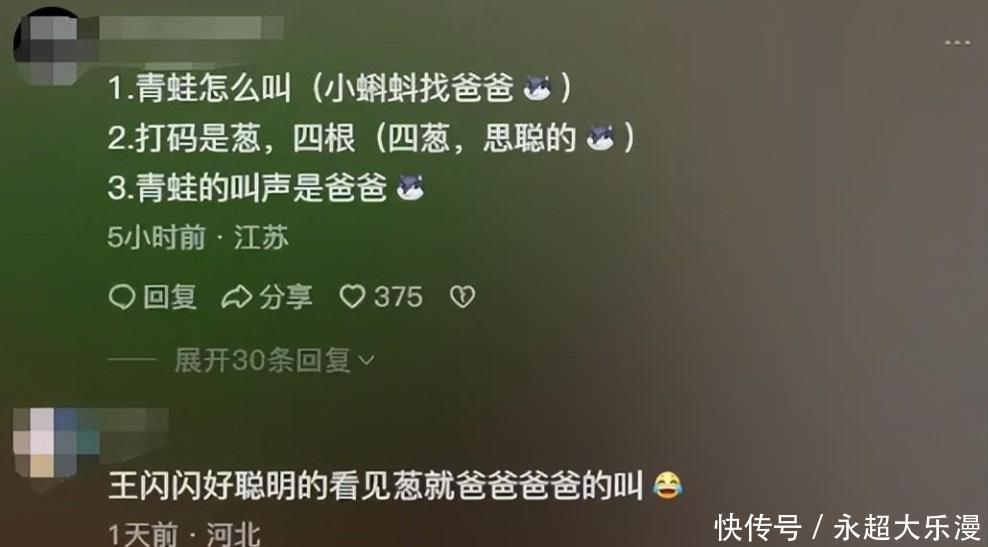Click the first commenter's blurred username

[x=189, y=28]
